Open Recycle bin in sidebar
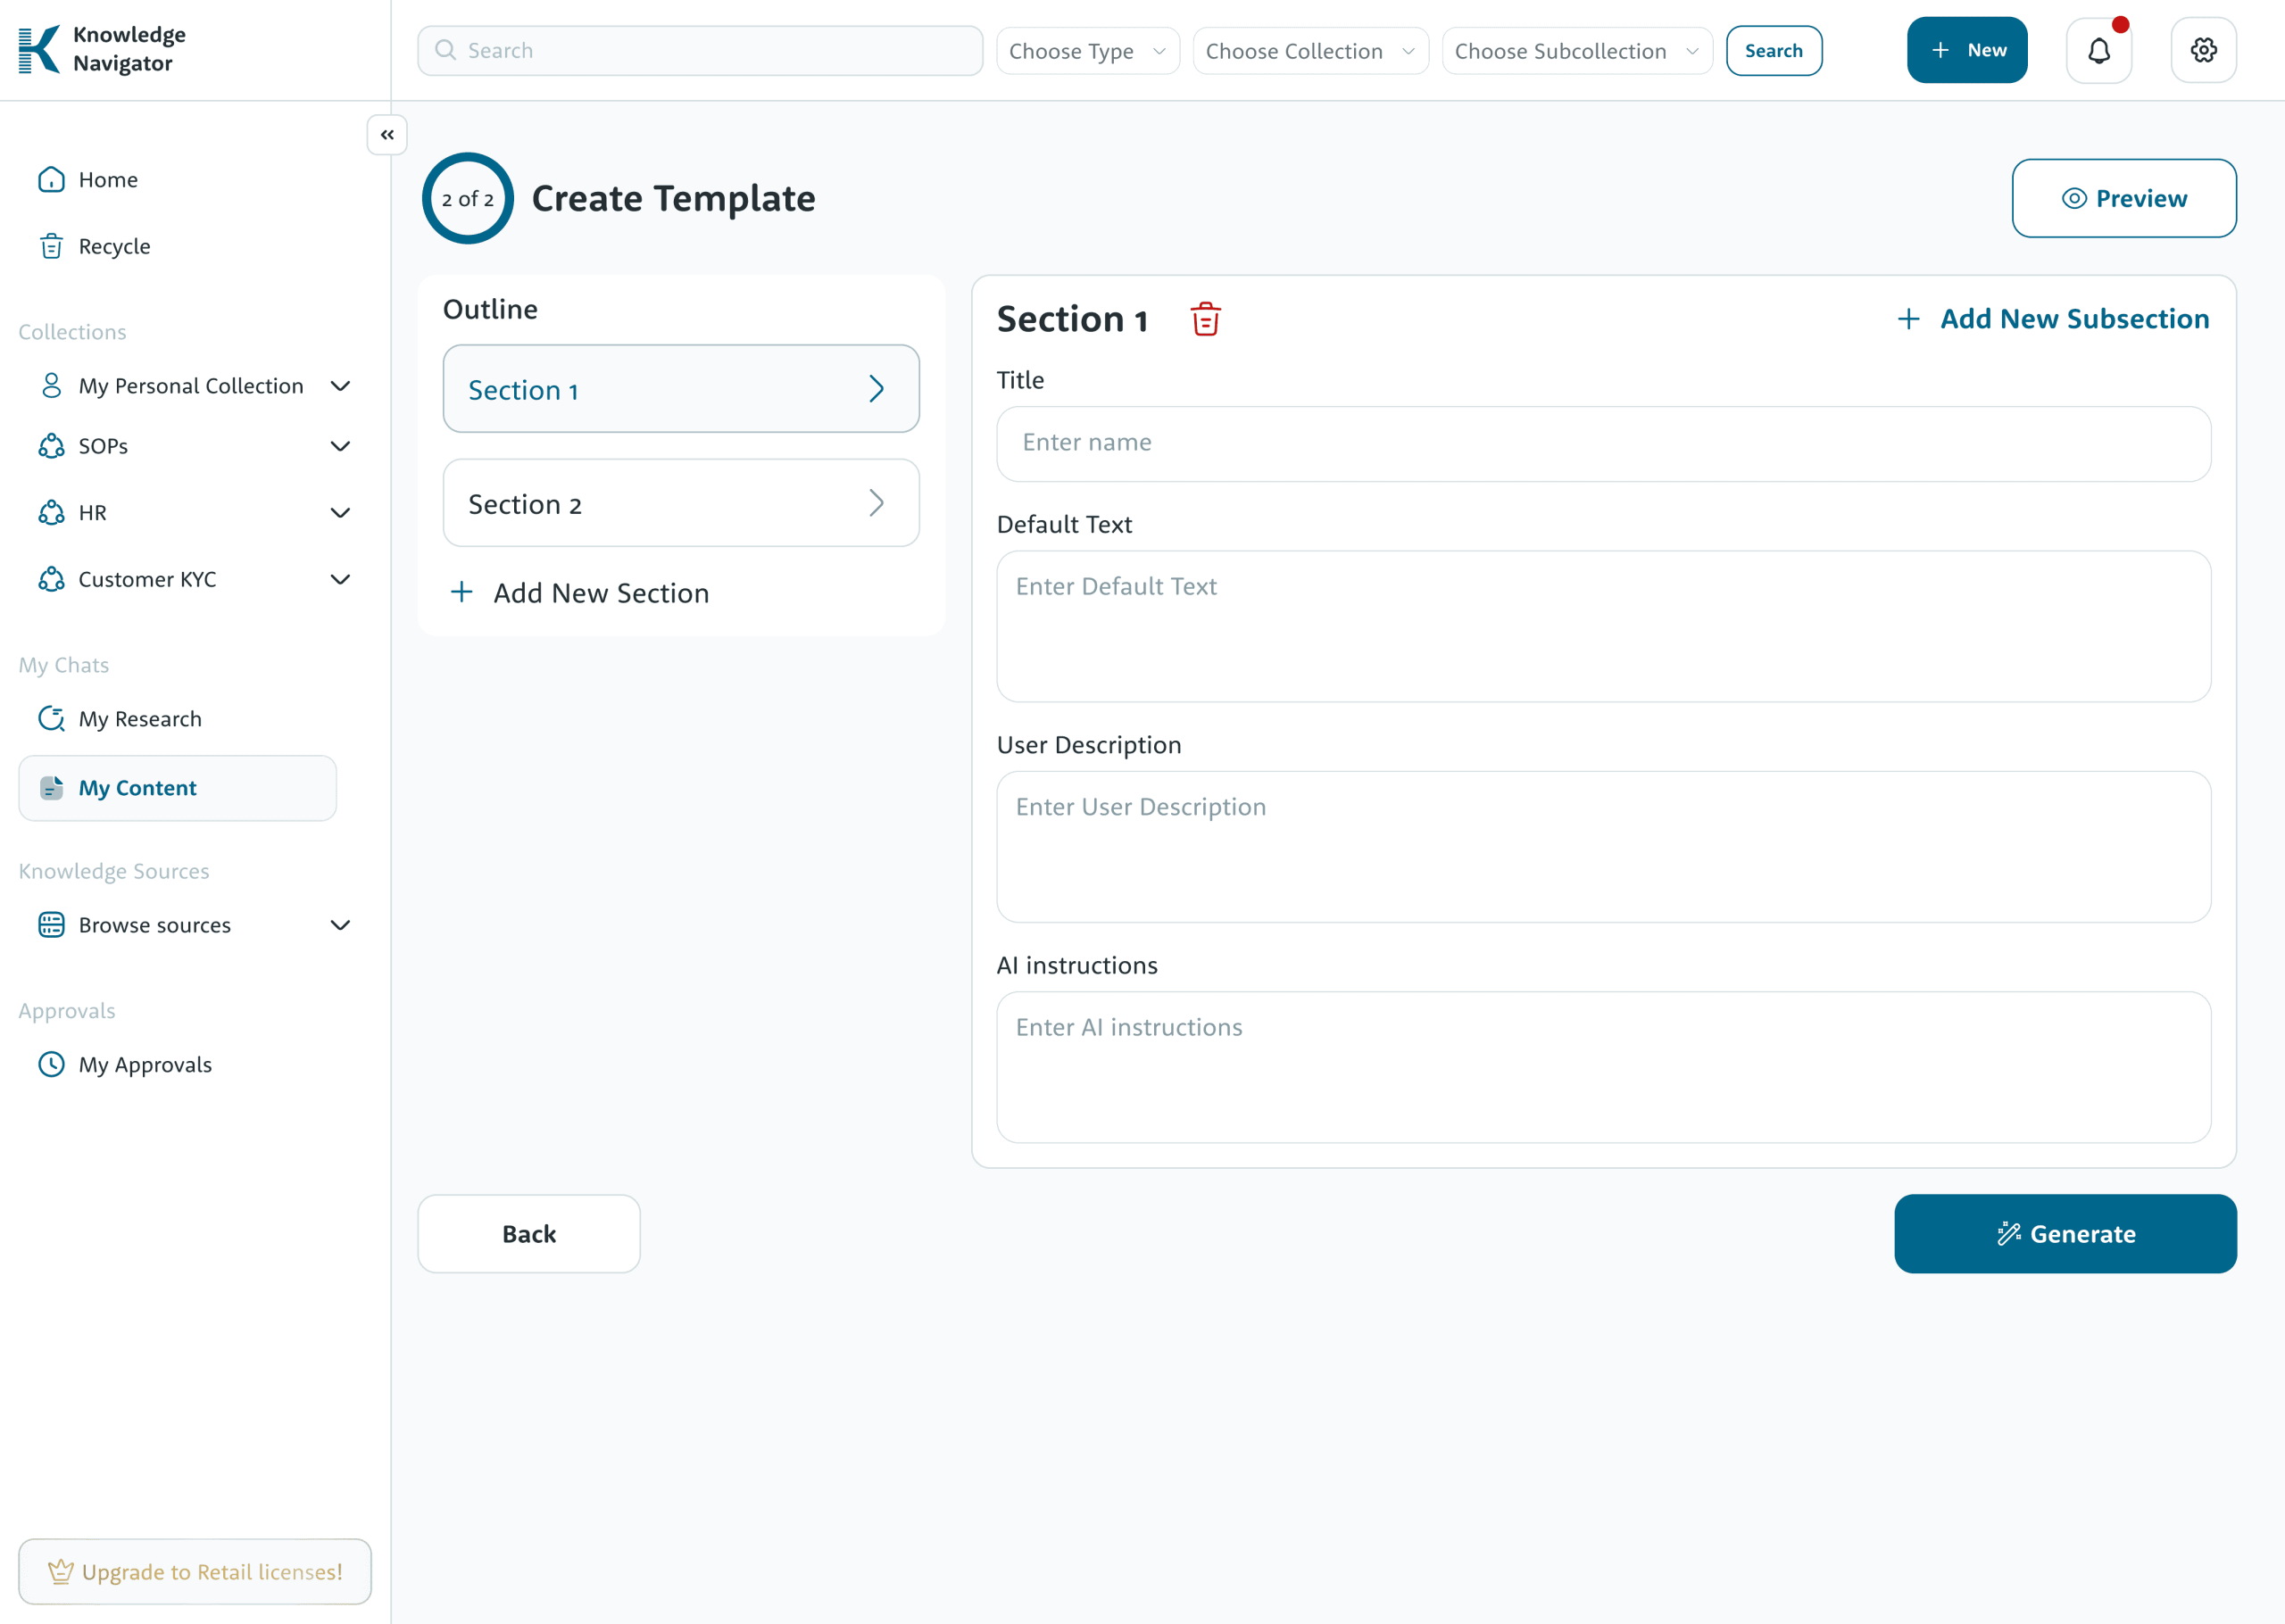This screenshot has height=1624, width=2285. tap(114, 246)
